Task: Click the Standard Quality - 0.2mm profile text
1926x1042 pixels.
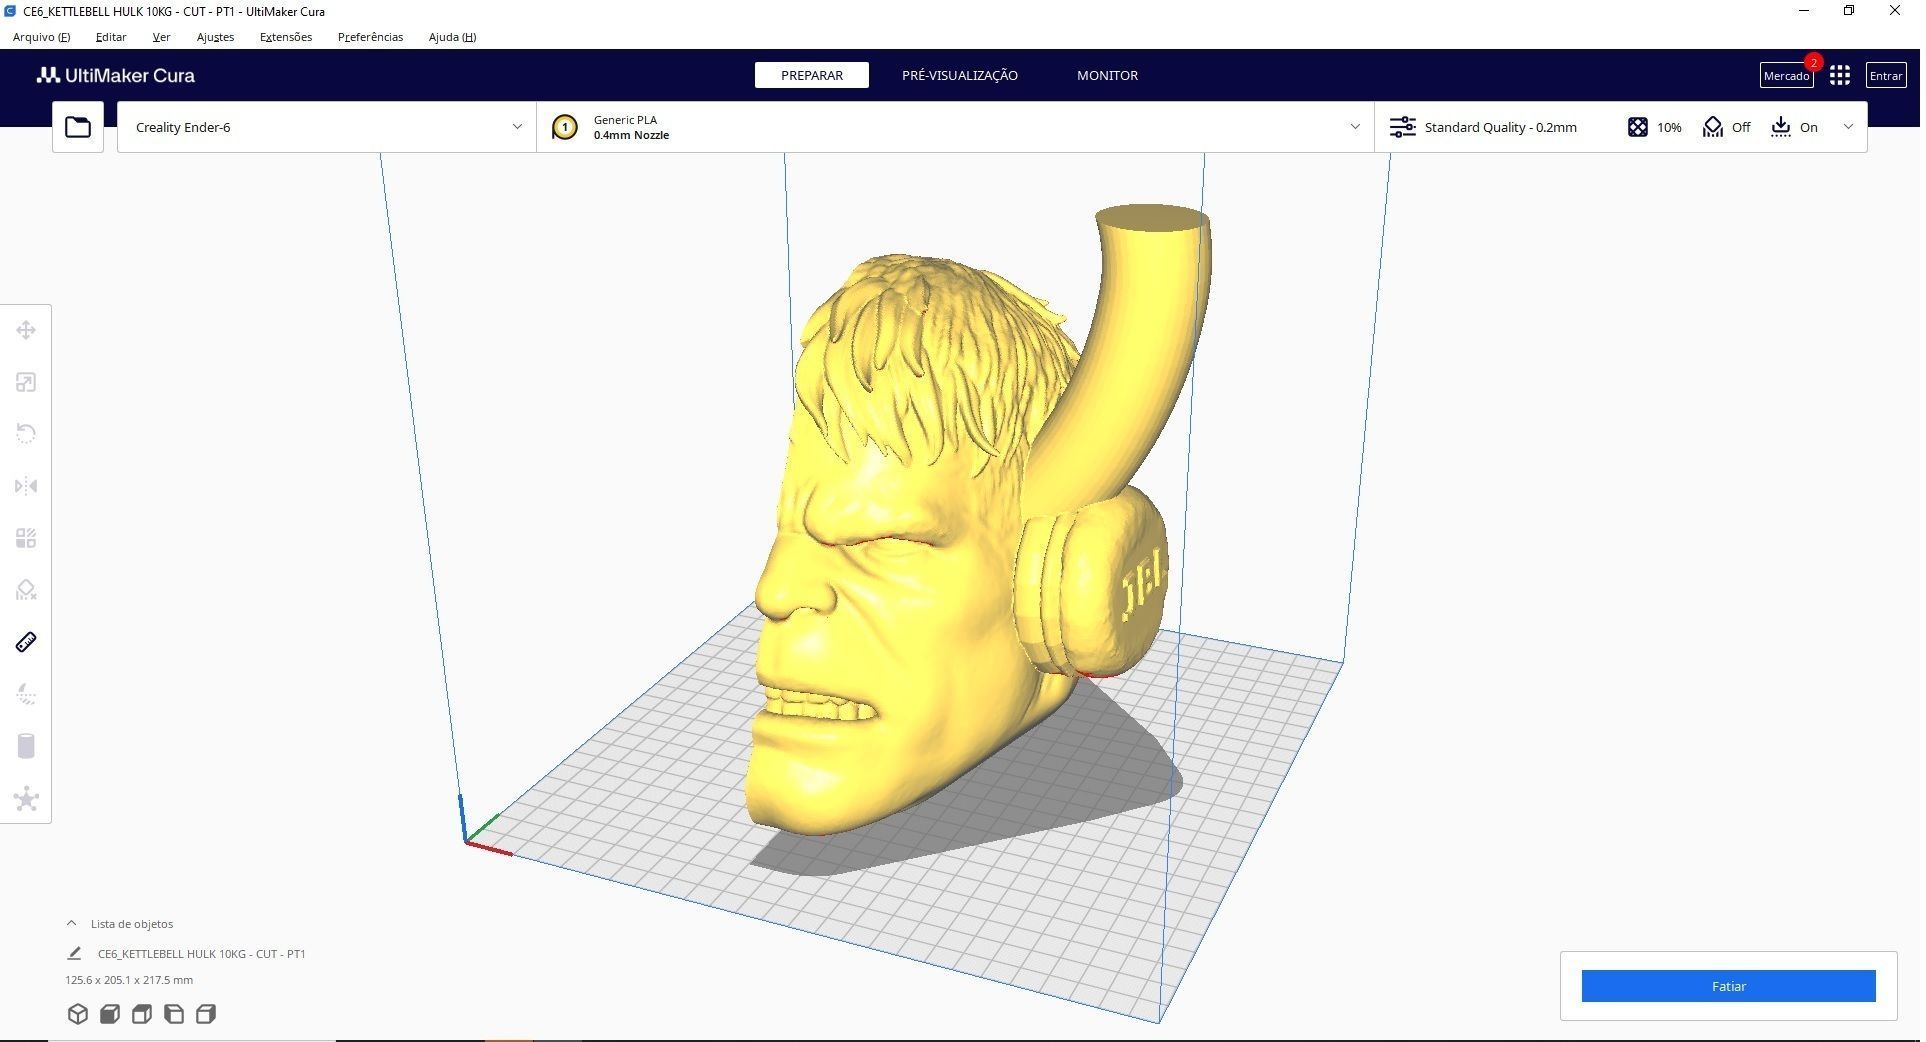Action: (x=1500, y=127)
